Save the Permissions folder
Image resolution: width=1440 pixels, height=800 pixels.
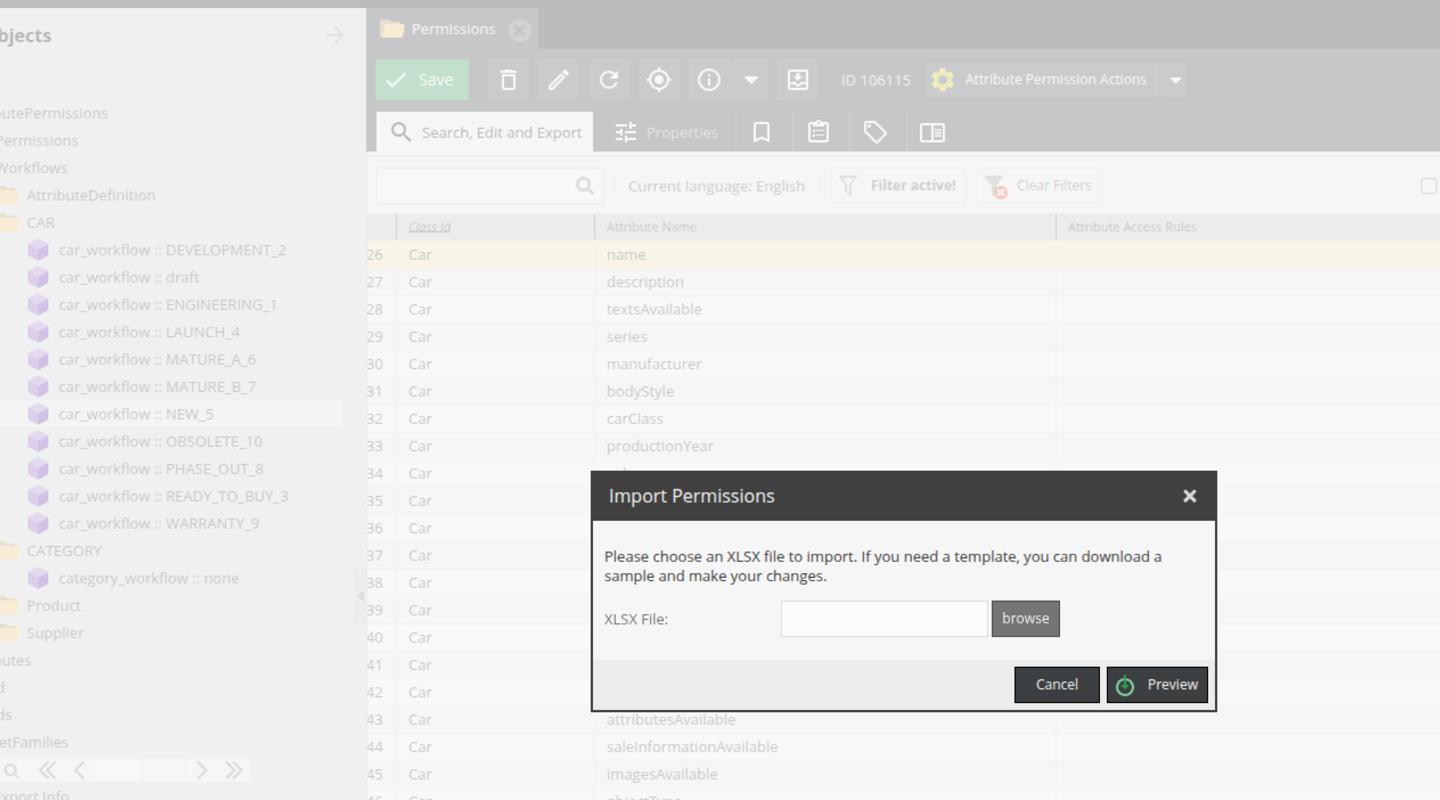(422, 80)
